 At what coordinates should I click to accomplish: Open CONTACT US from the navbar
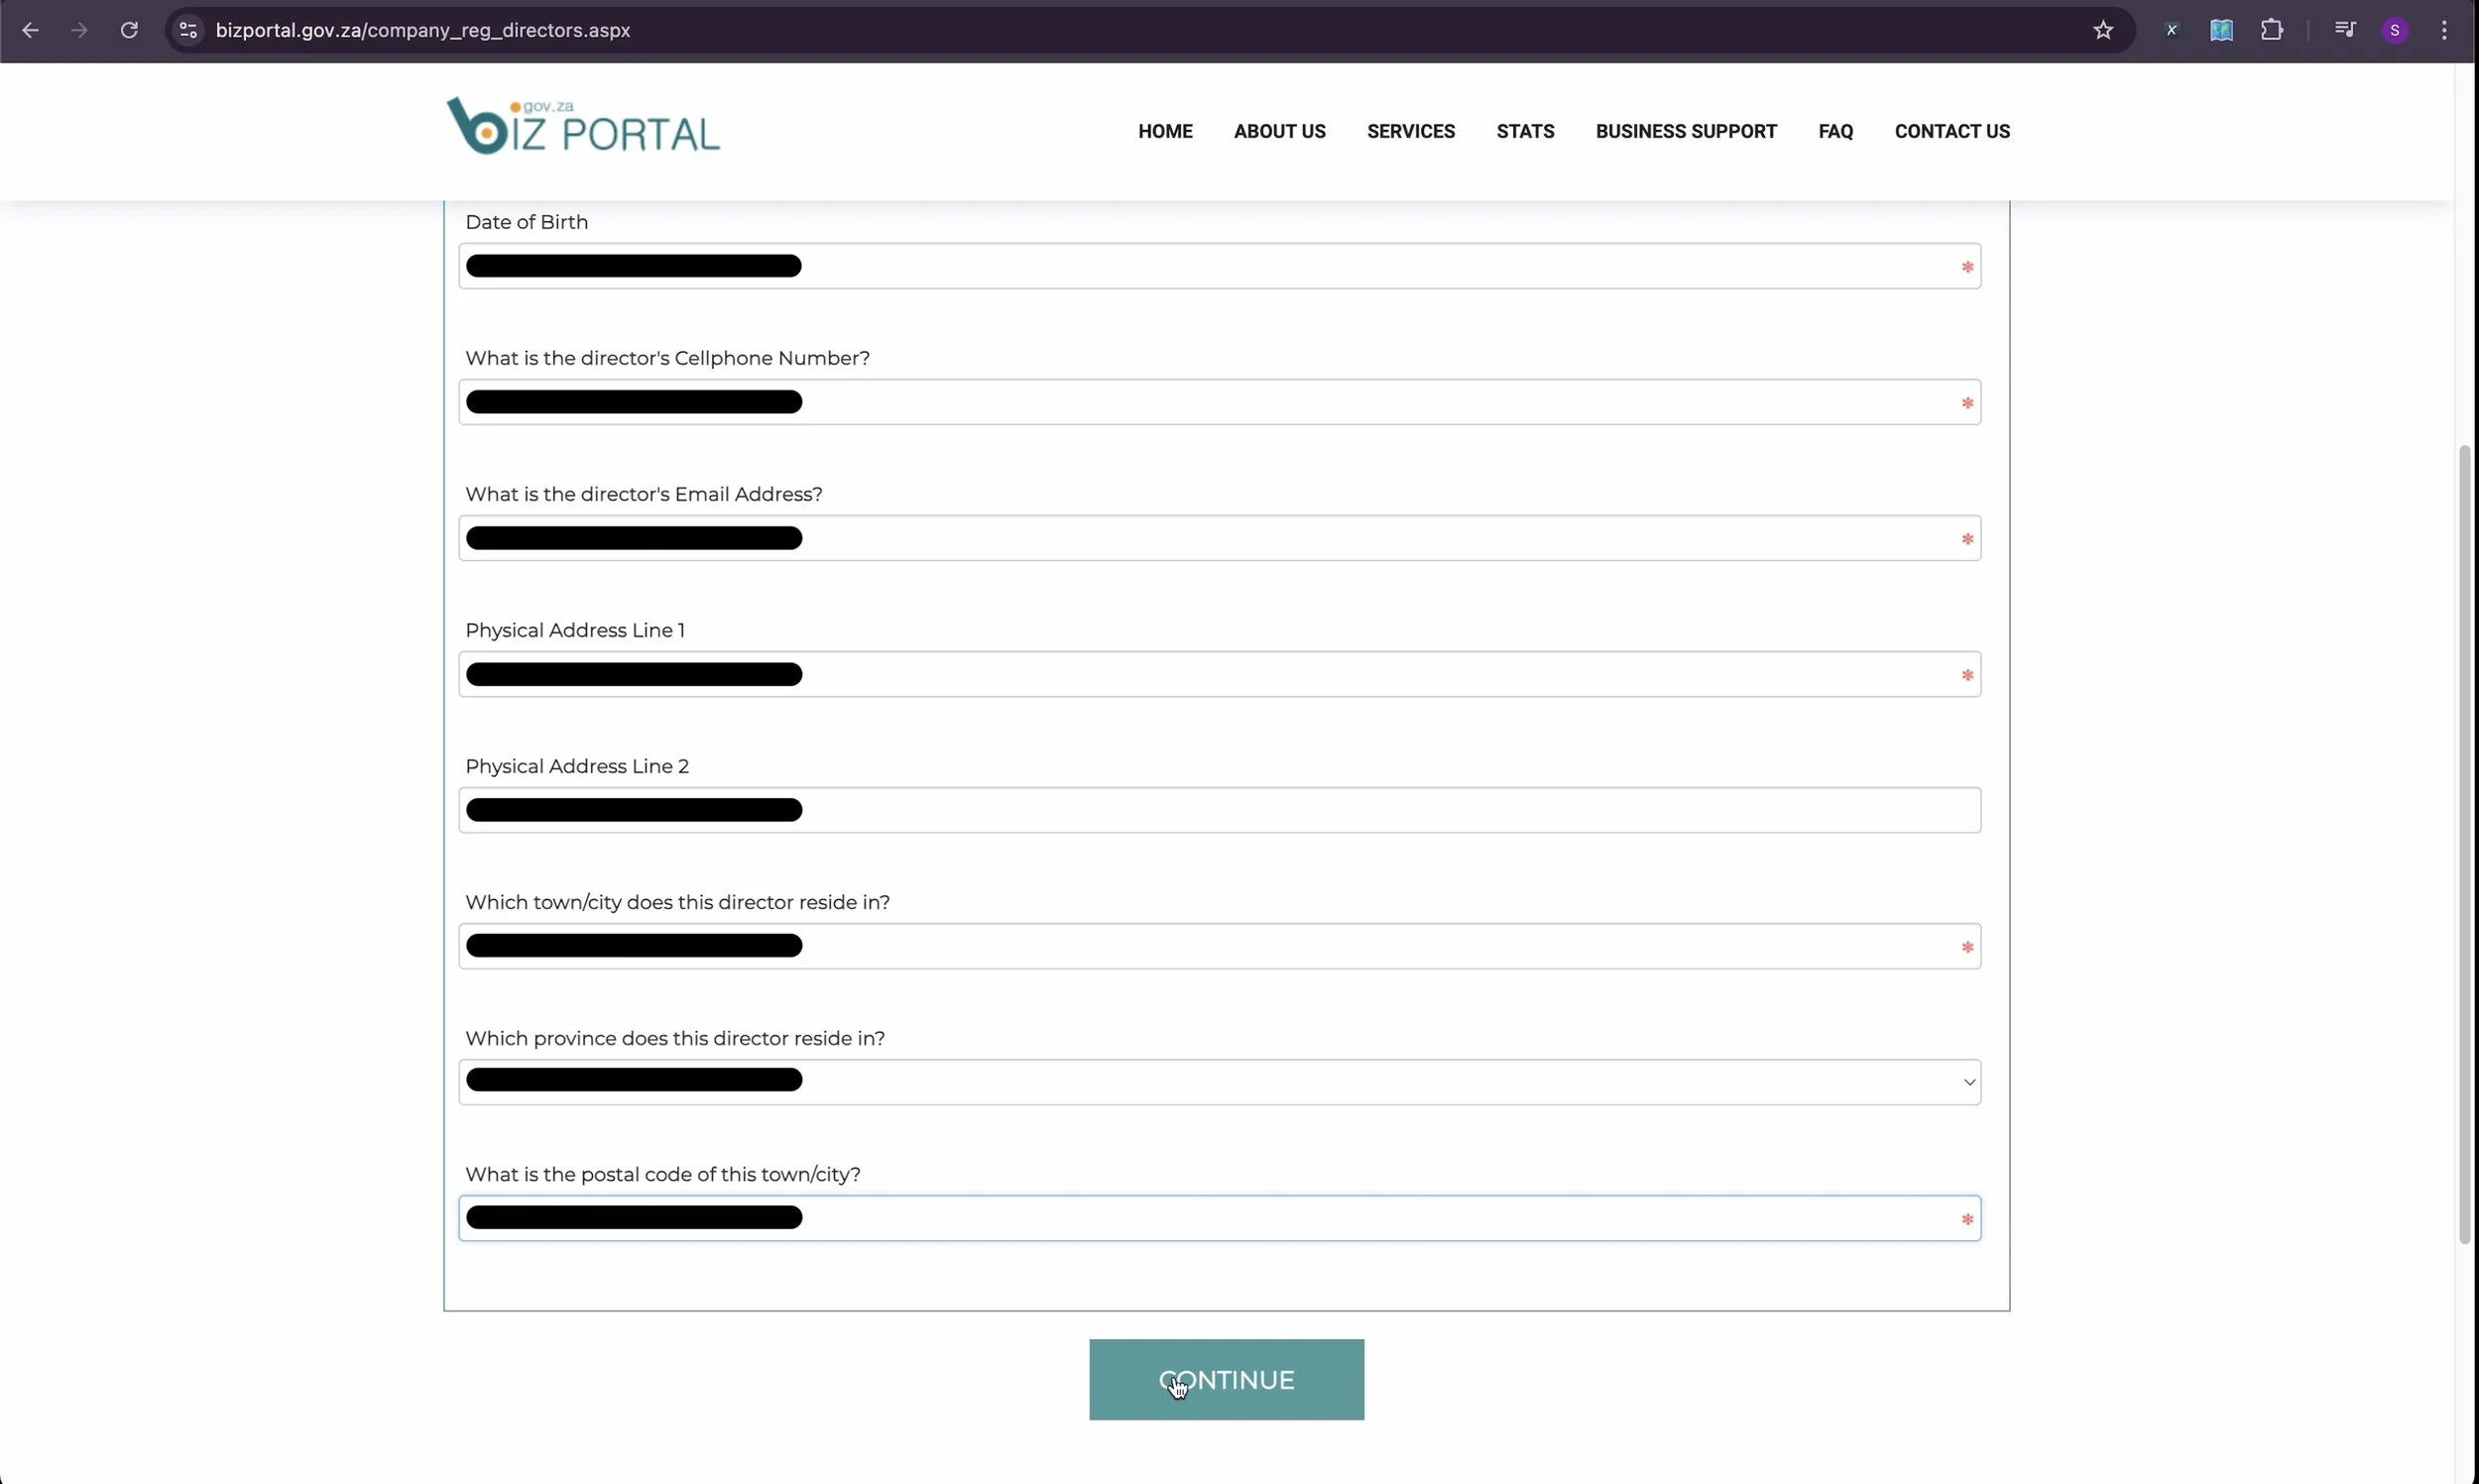coord(1951,131)
